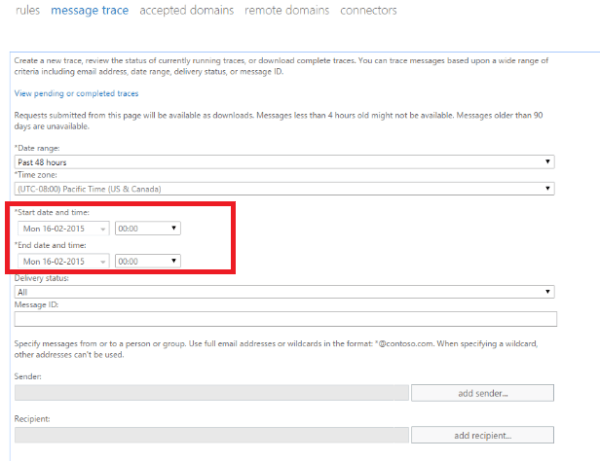600x461 pixels.
Task: Expand the Date range dropdown
Action: click(x=284, y=162)
